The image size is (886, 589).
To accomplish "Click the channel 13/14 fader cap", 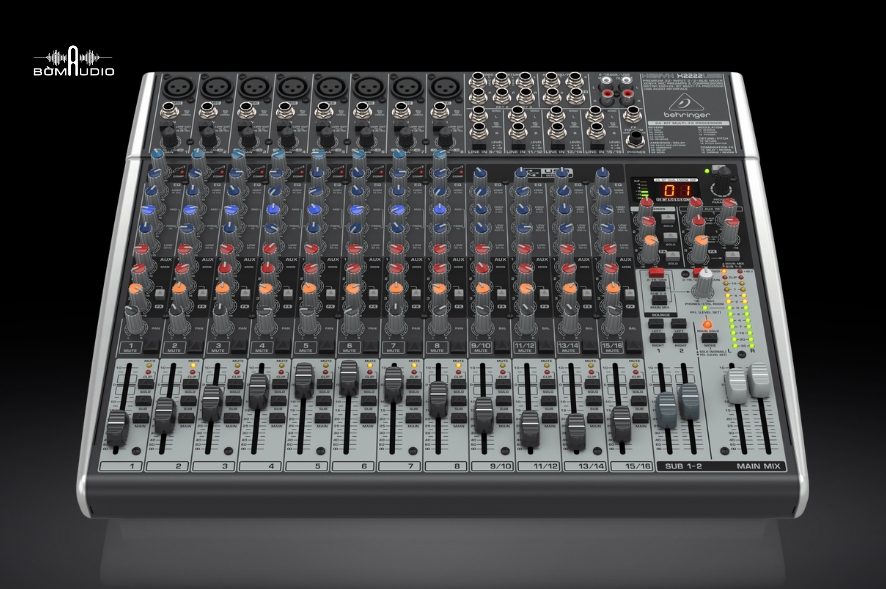I will tap(576, 432).
